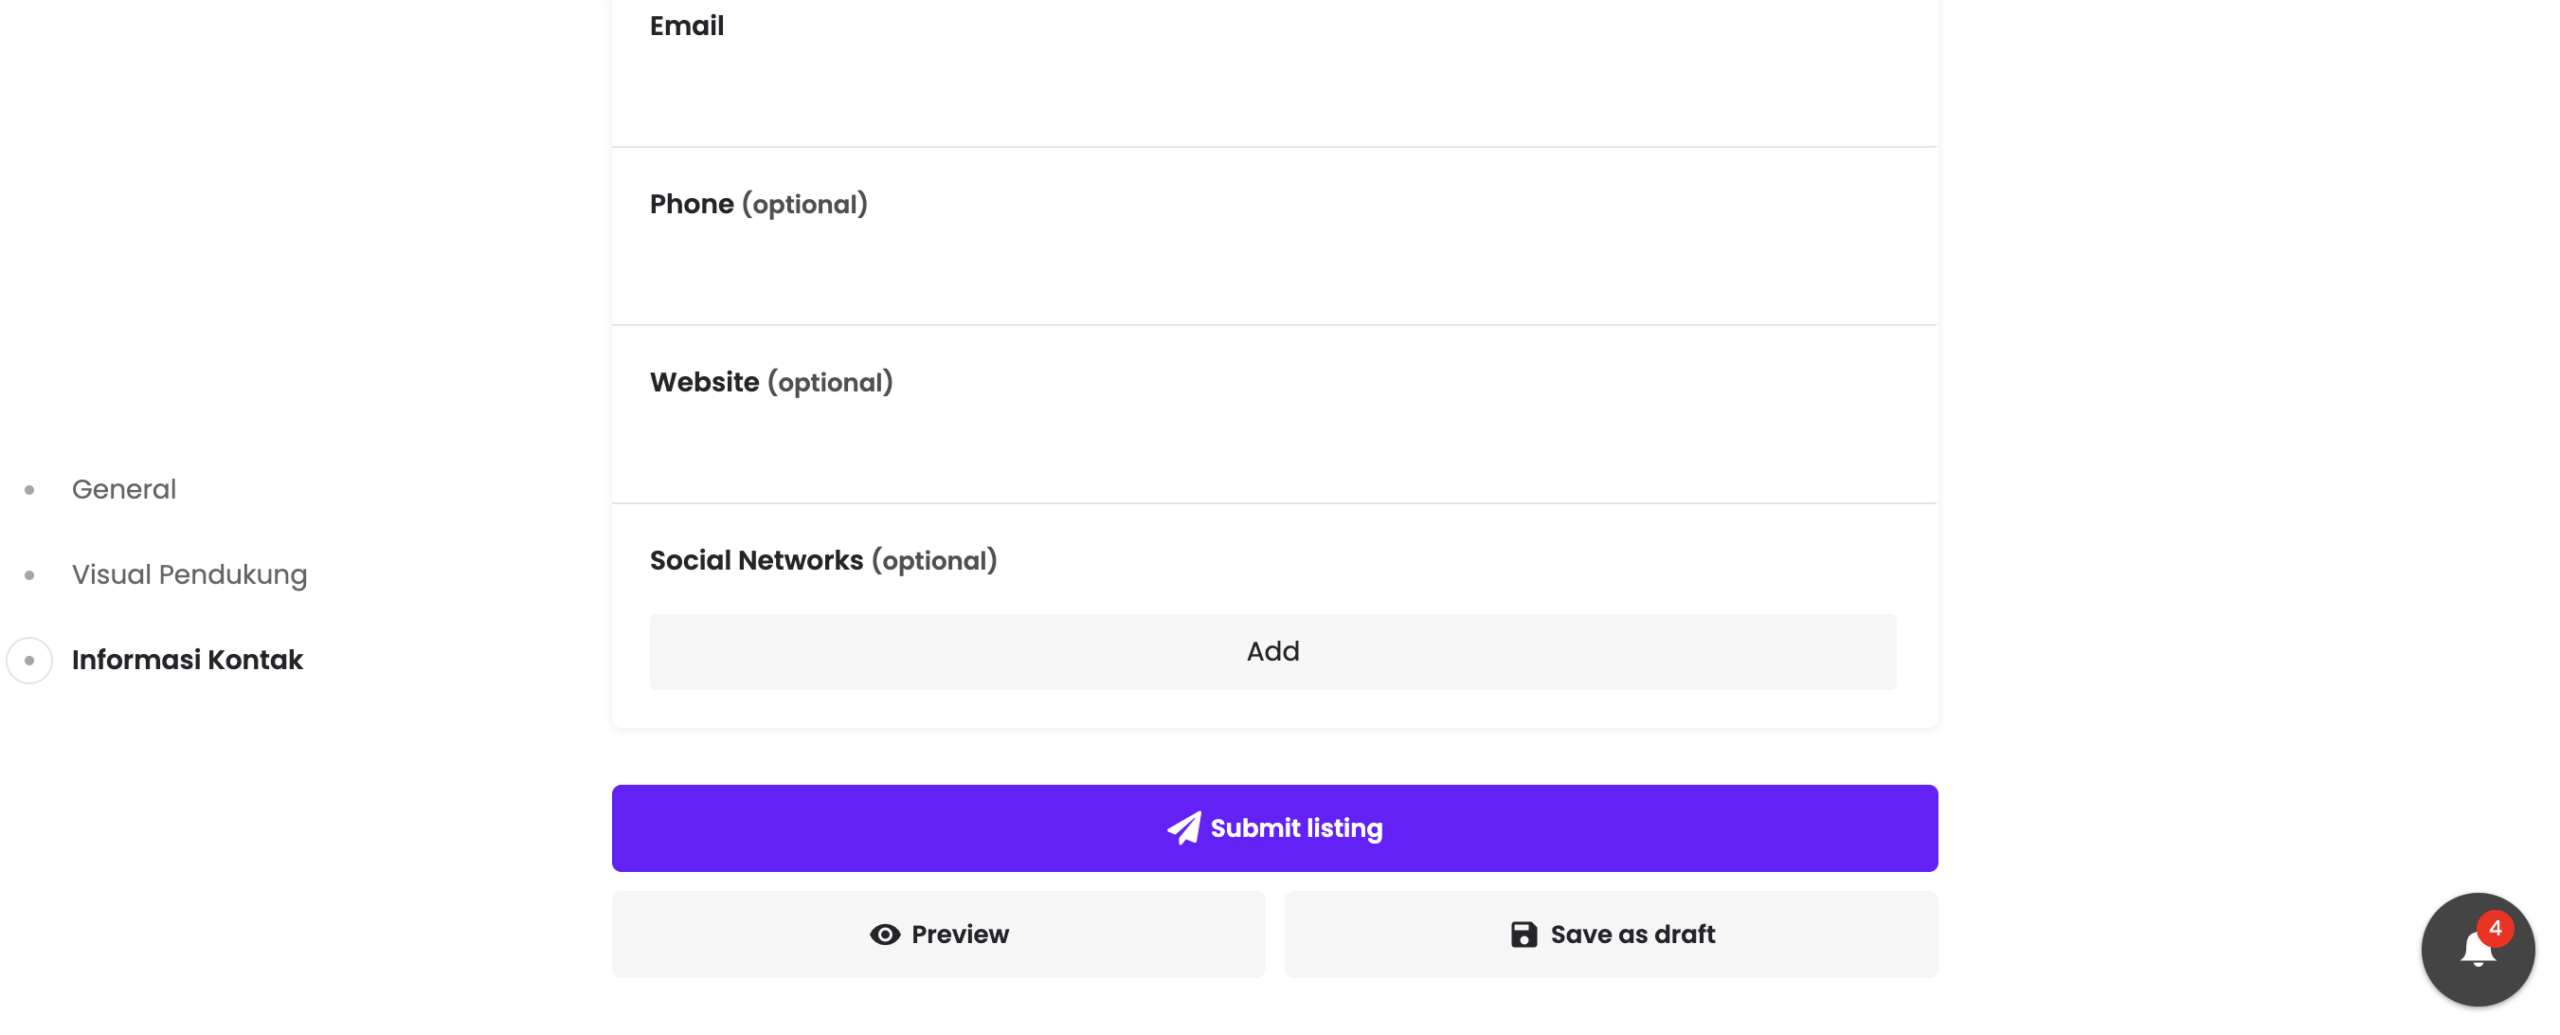Click the Website (optional) label
The width and height of the screenshot is (2560, 1035).
click(x=770, y=382)
